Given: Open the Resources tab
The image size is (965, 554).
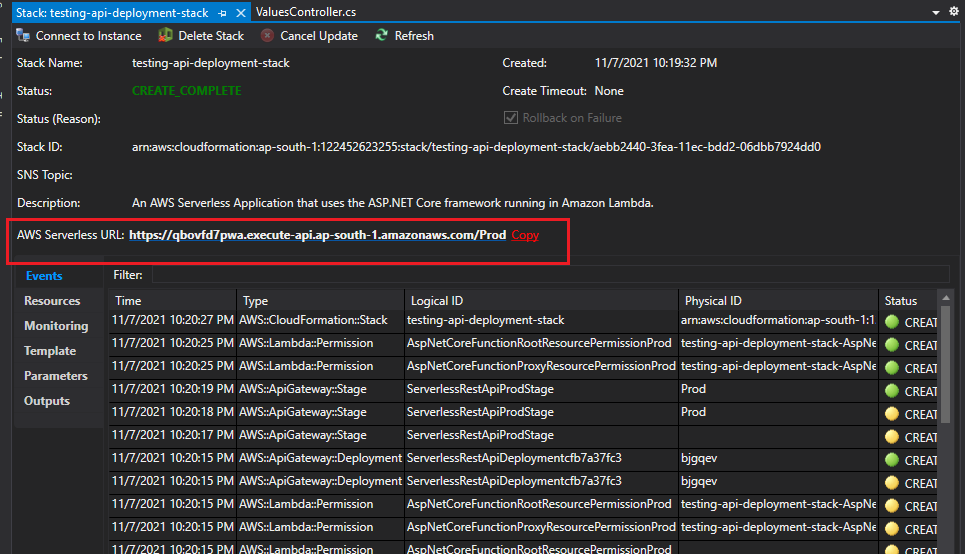Looking at the screenshot, I should click(52, 301).
